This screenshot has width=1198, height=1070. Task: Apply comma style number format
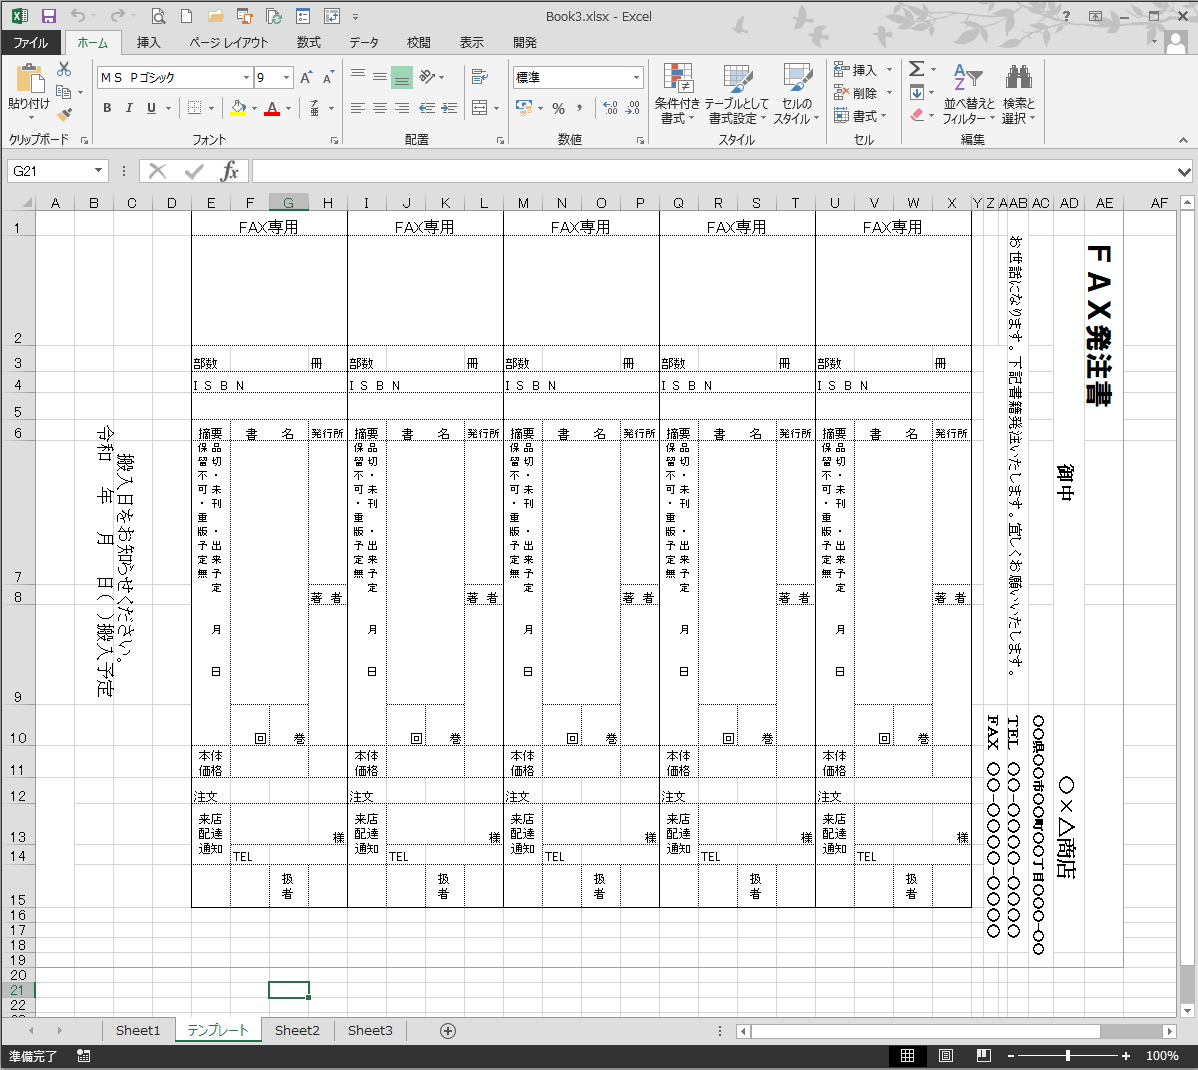580,109
